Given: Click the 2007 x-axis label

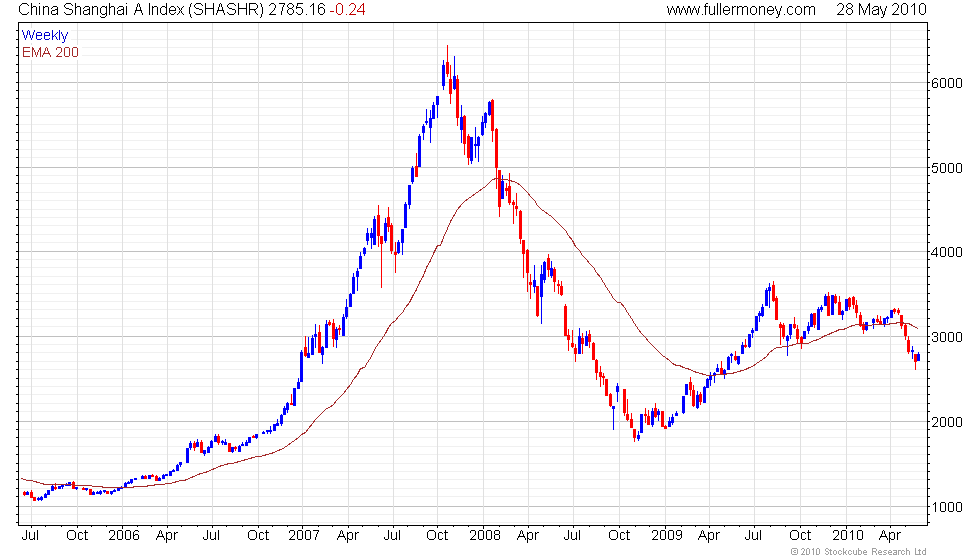Looking at the screenshot, I should [x=304, y=536].
